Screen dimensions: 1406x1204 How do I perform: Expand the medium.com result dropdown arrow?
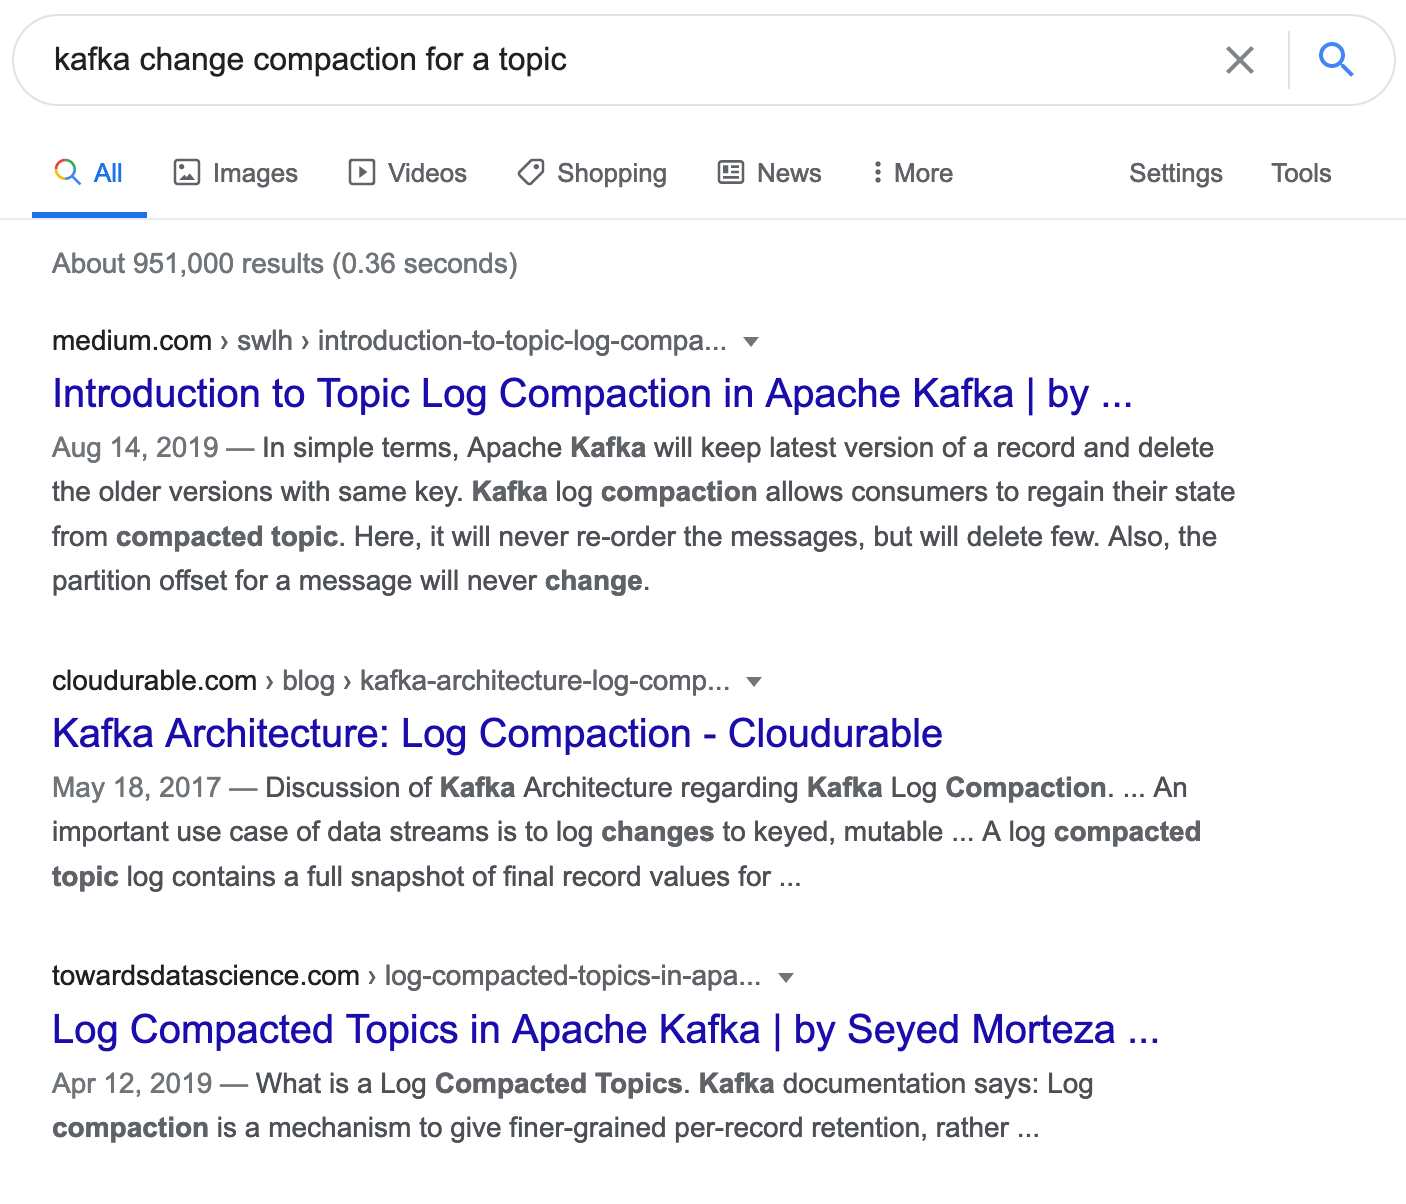click(x=751, y=342)
